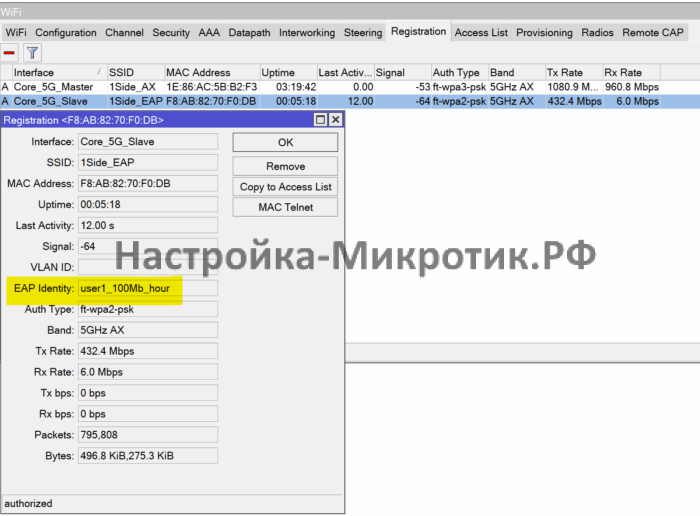The image size is (700, 516).
Task: Sort by the Auth Type column header
Action: click(459, 72)
